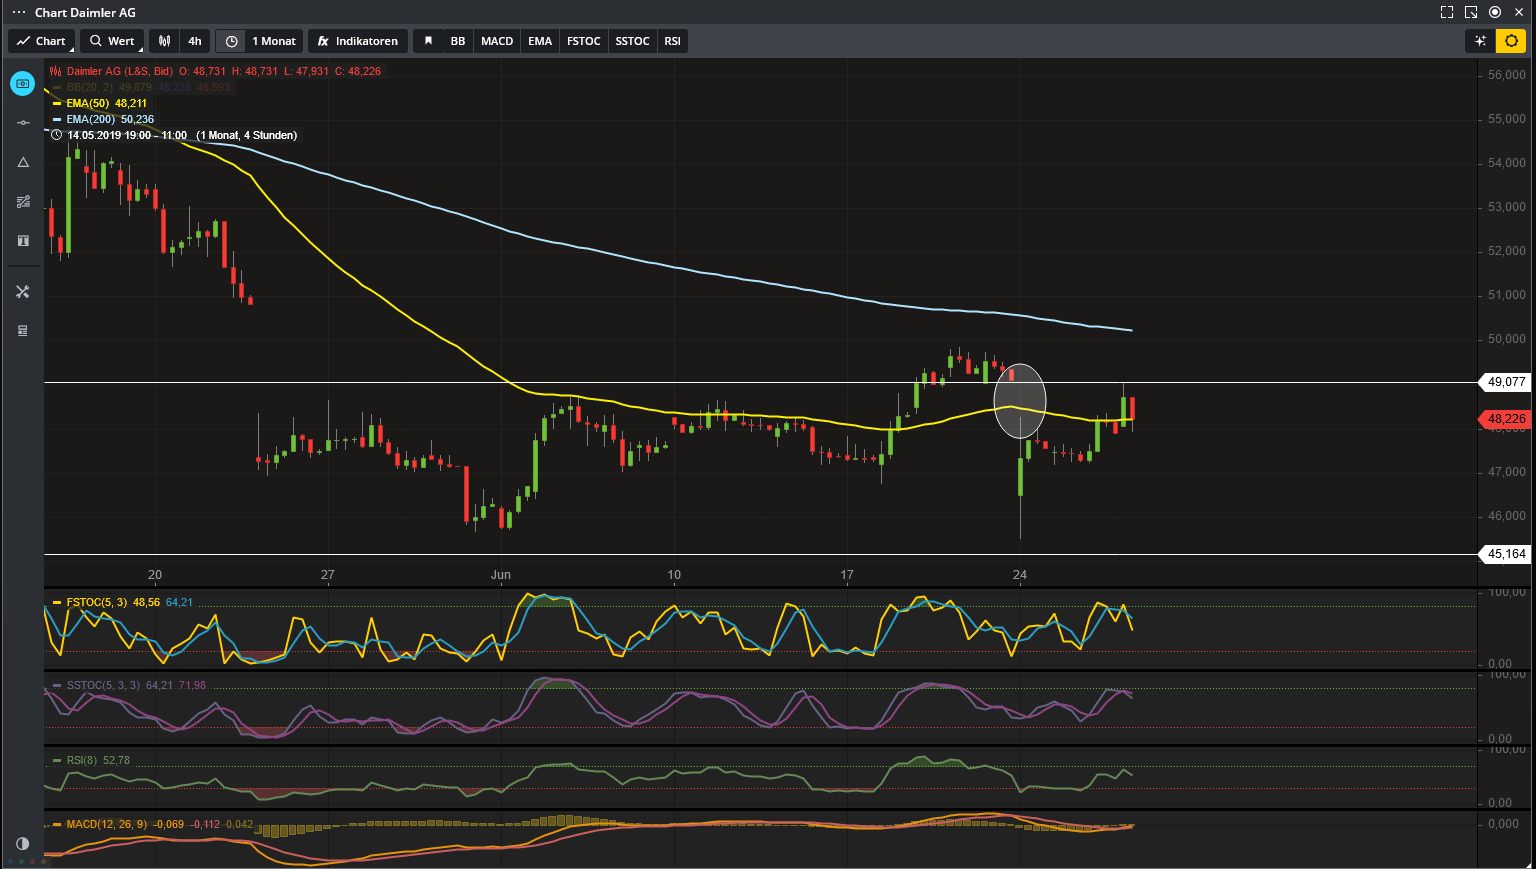This screenshot has width=1536, height=869.
Task: Select the triangle shape drawing tool
Action: (23, 162)
